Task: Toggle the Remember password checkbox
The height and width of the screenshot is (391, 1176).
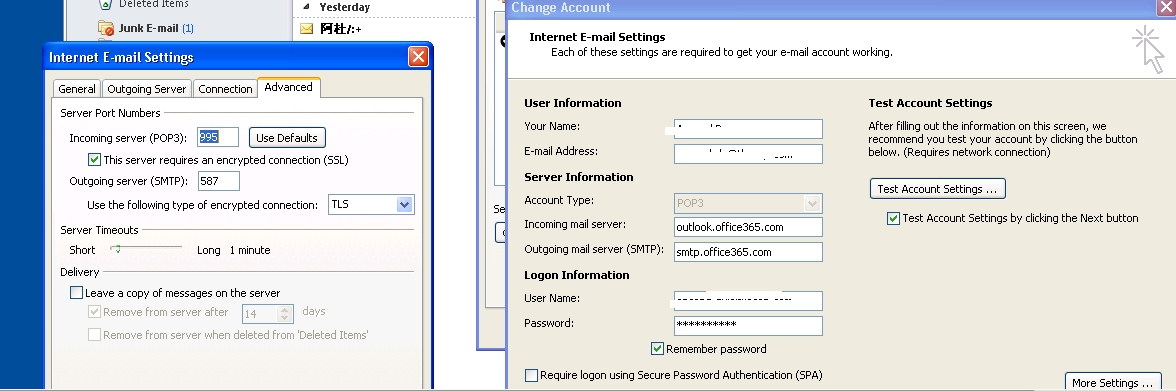Action: (x=657, y=348)
